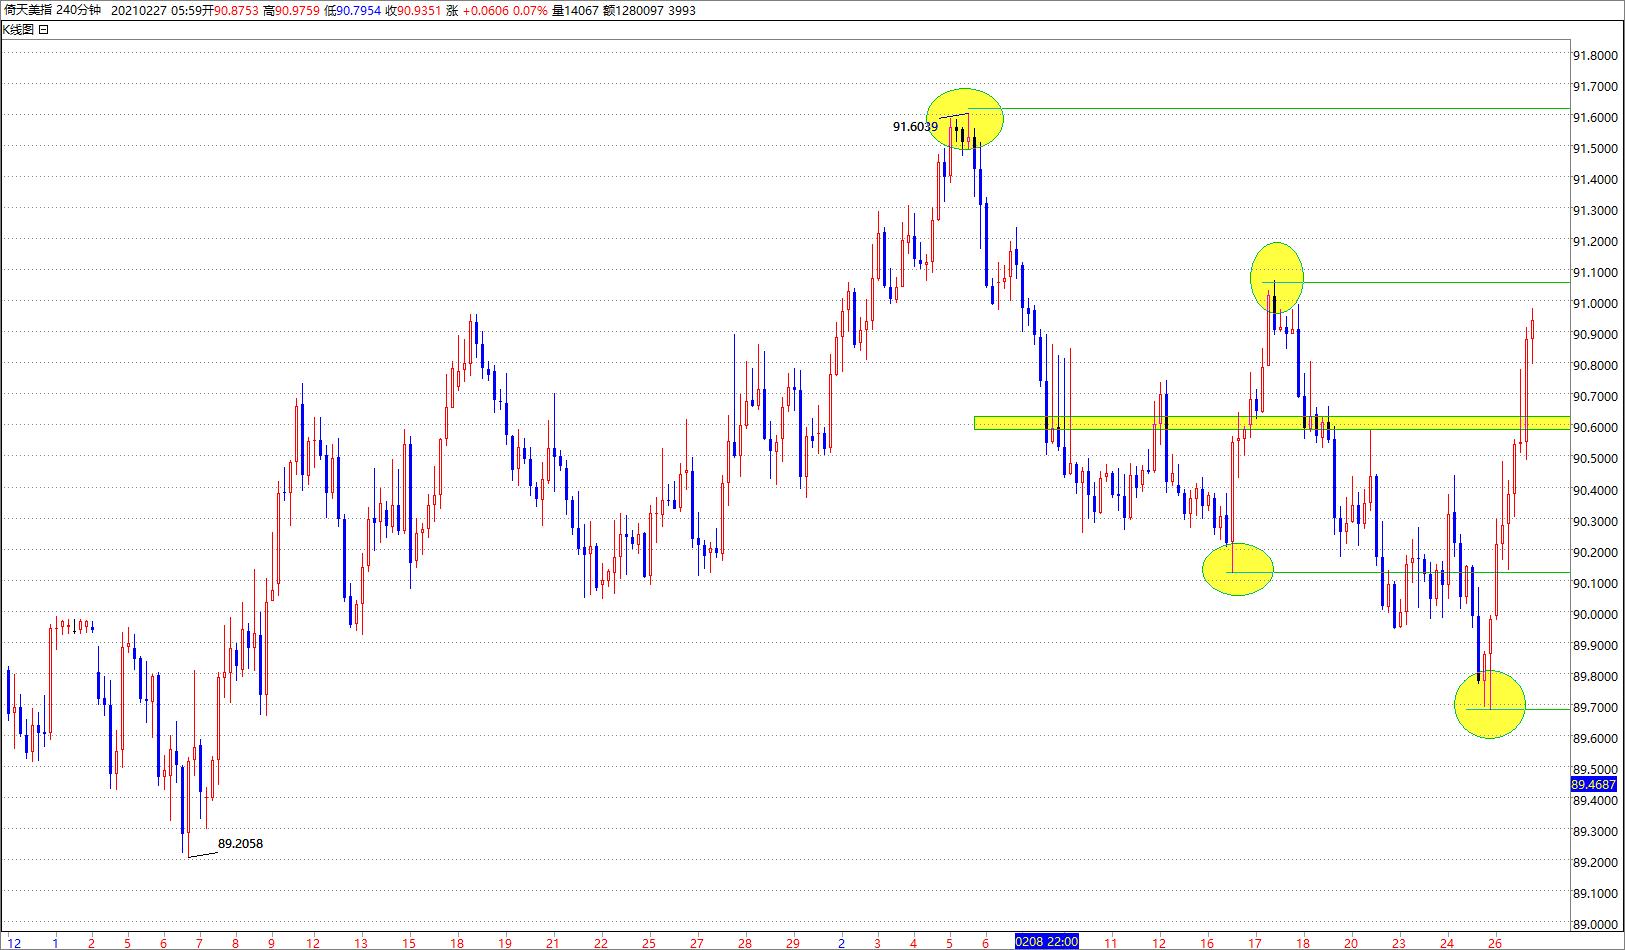Click the highlighted 0208 22:00 time marker

(1046, 941)
